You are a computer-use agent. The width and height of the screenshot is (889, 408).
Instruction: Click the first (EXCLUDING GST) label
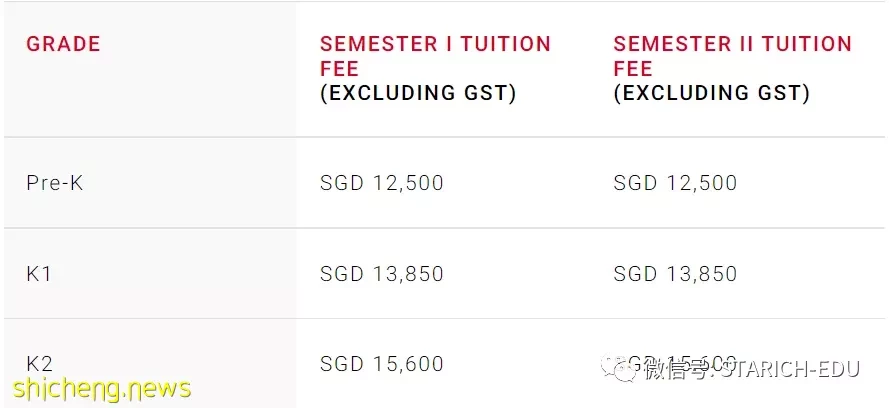418,93
